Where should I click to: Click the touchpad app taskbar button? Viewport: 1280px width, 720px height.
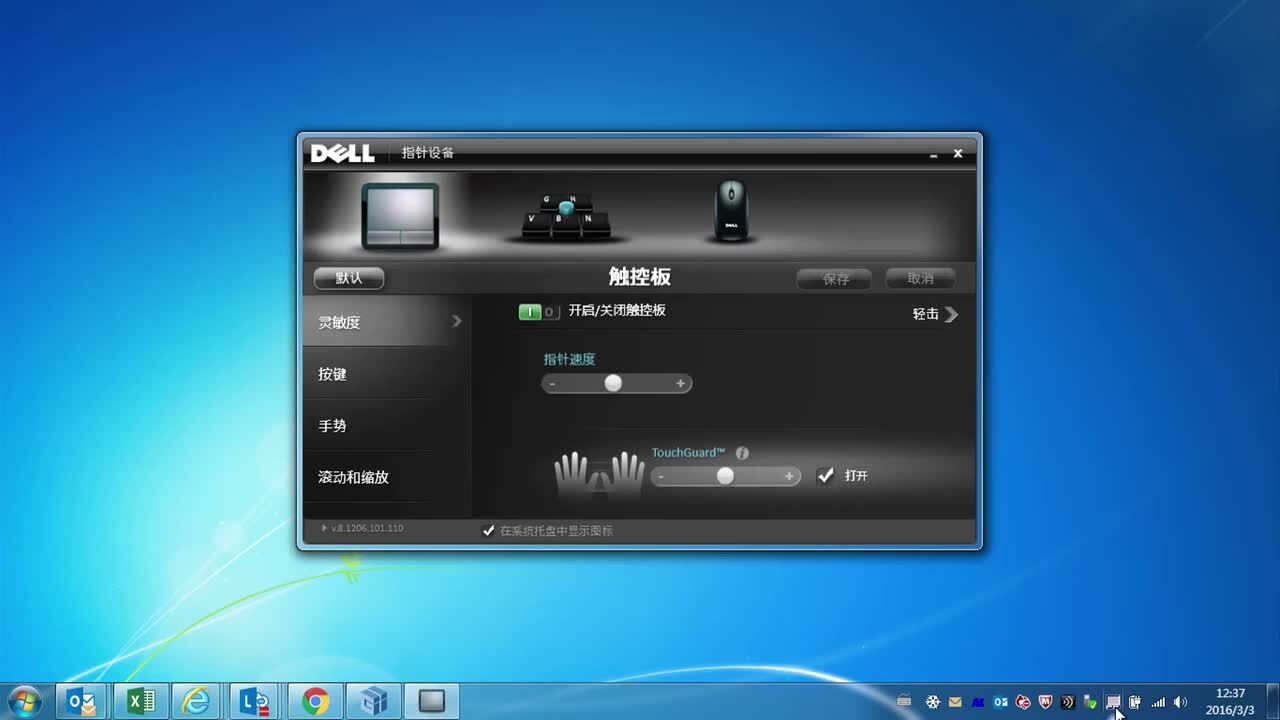pos(431,702)
